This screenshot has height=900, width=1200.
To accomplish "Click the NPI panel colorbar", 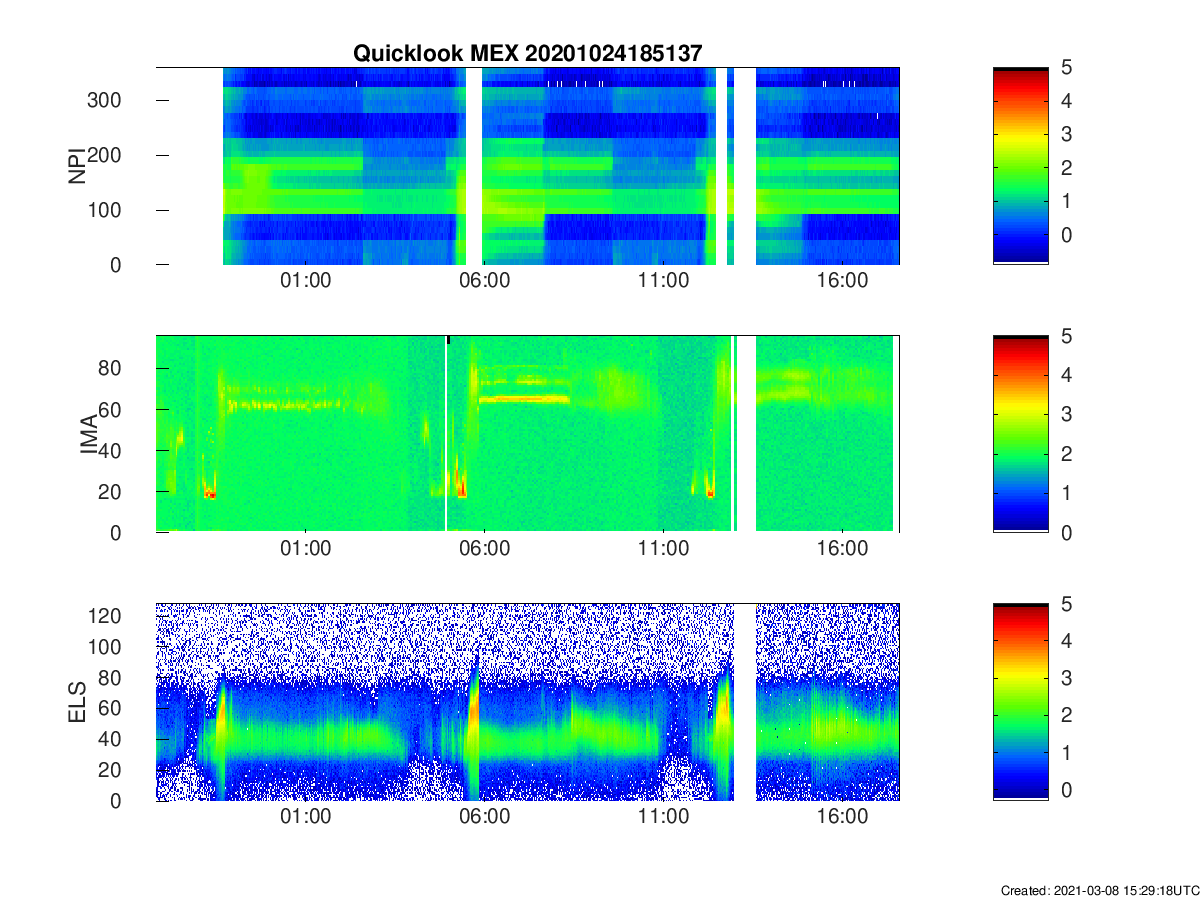I will 1021,166.
